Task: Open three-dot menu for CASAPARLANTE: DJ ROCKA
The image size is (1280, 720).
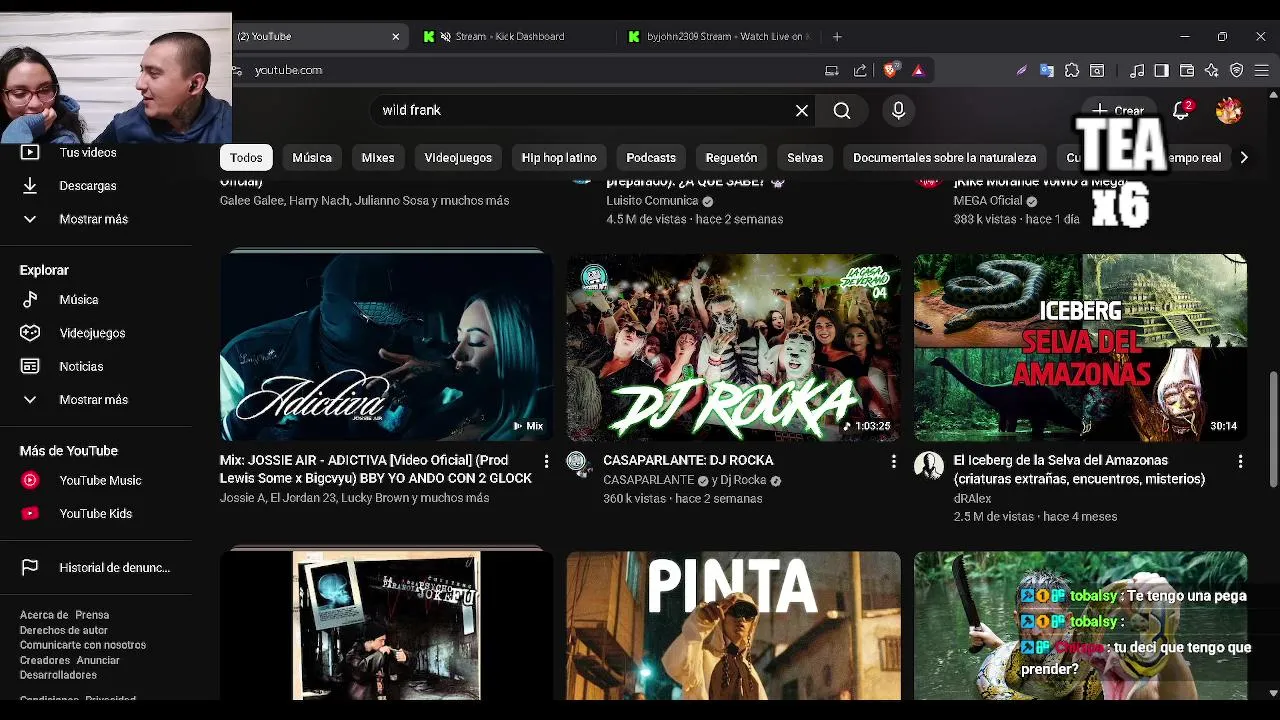Action: [x=893, y=461]
